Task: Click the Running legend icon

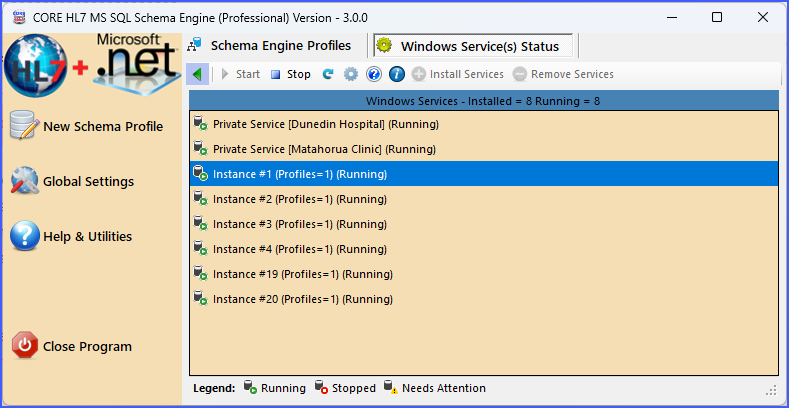Action: click(x=251, y=388)
